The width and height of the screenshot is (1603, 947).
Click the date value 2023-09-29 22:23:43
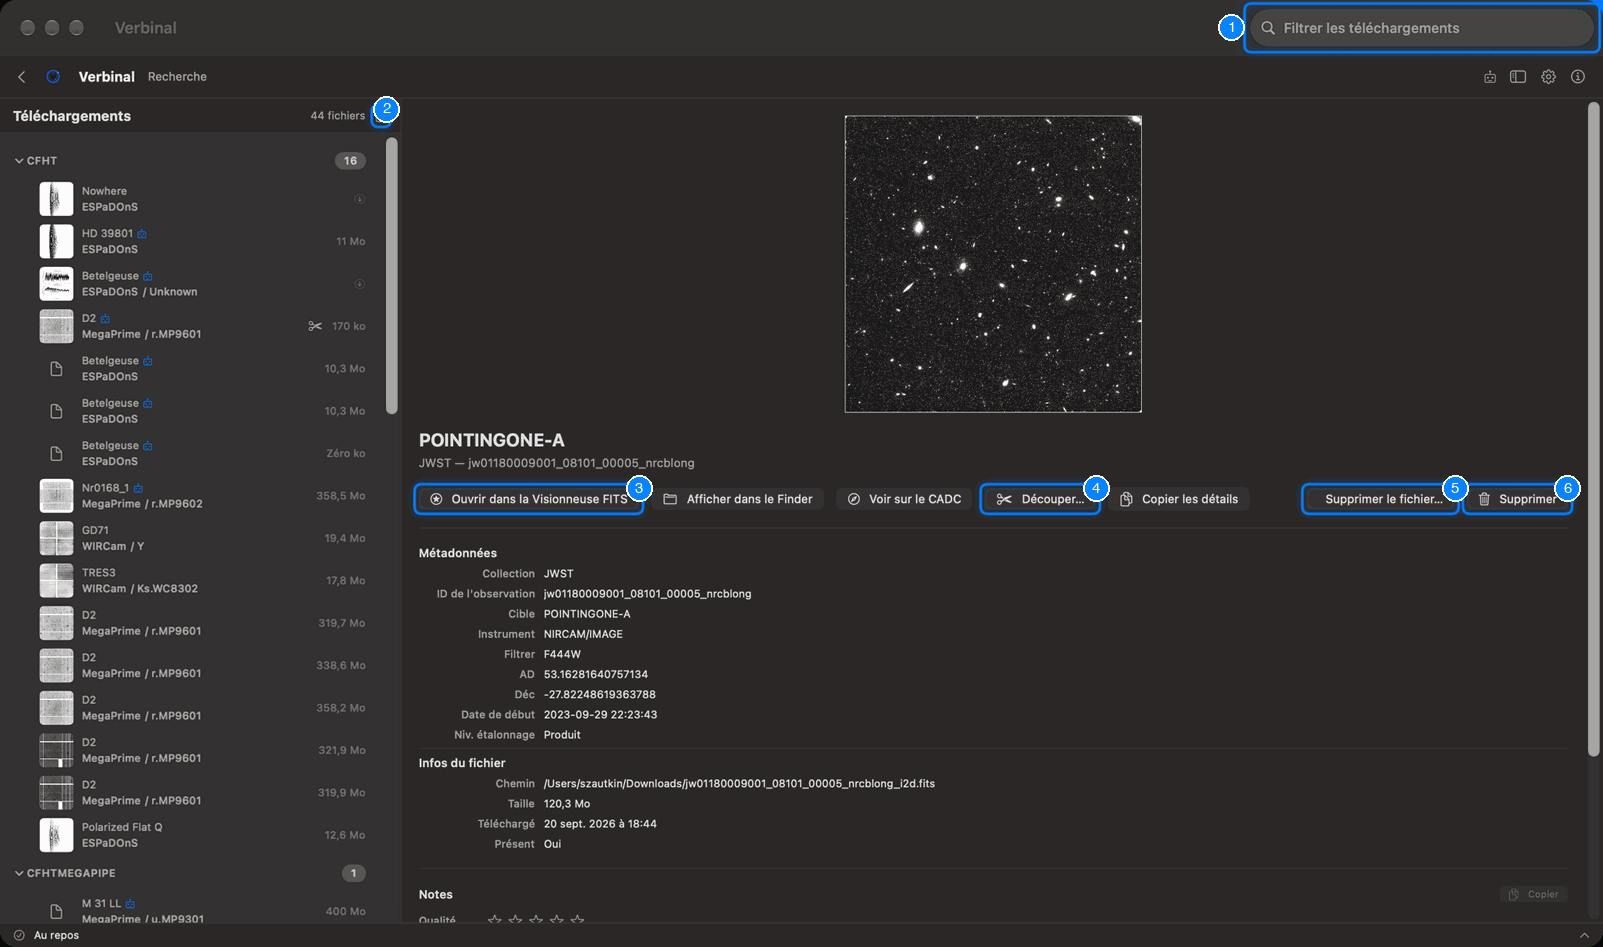coord(600,715)
